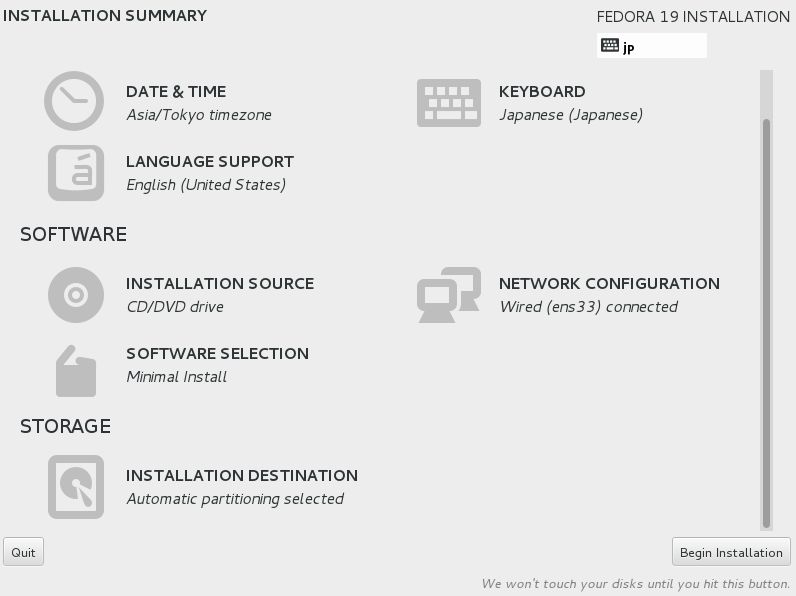Viewport: 796px width, 596px height.
Task: Click the DATE & TIME heading
Action: (176, 91)
